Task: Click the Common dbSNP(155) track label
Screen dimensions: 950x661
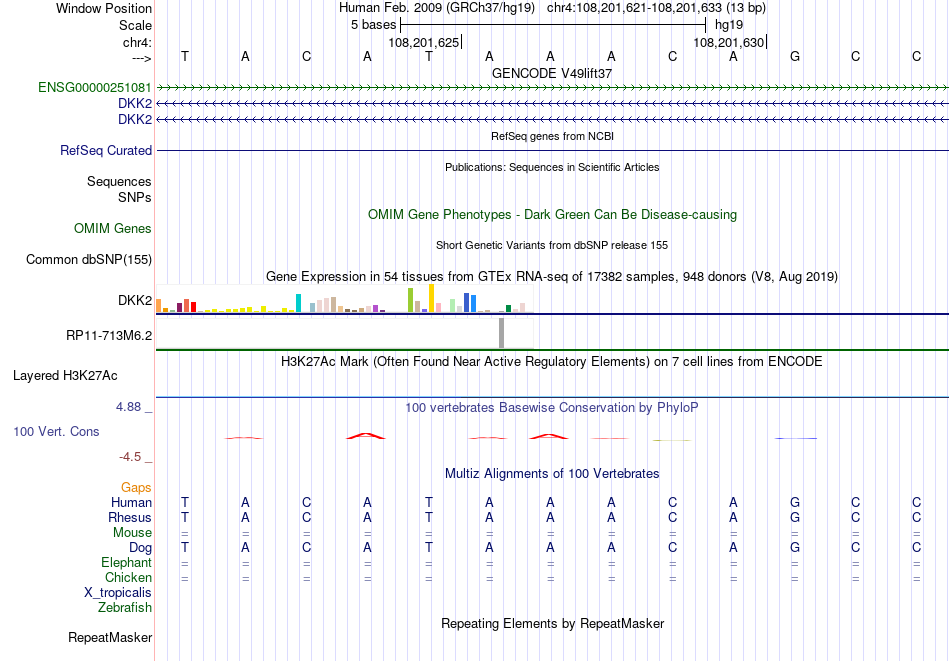Action: click(88, 259)
